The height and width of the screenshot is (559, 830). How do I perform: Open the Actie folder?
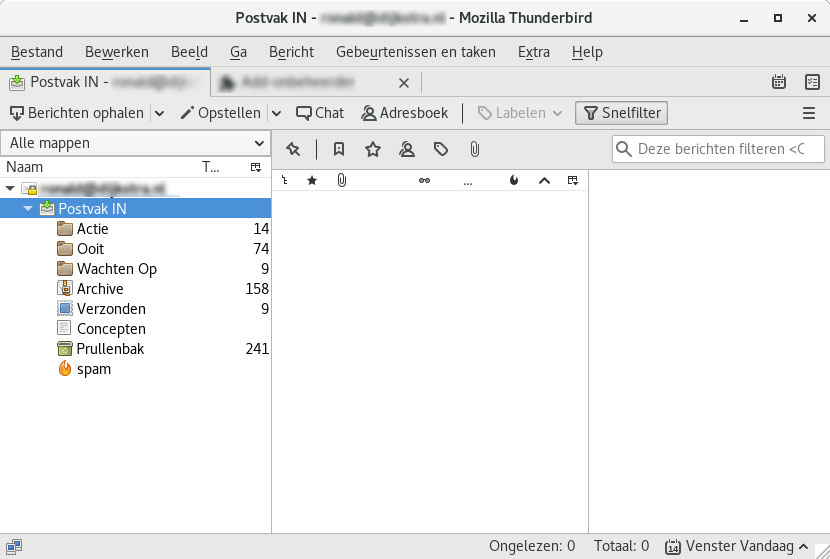click(x=136, y=229)
